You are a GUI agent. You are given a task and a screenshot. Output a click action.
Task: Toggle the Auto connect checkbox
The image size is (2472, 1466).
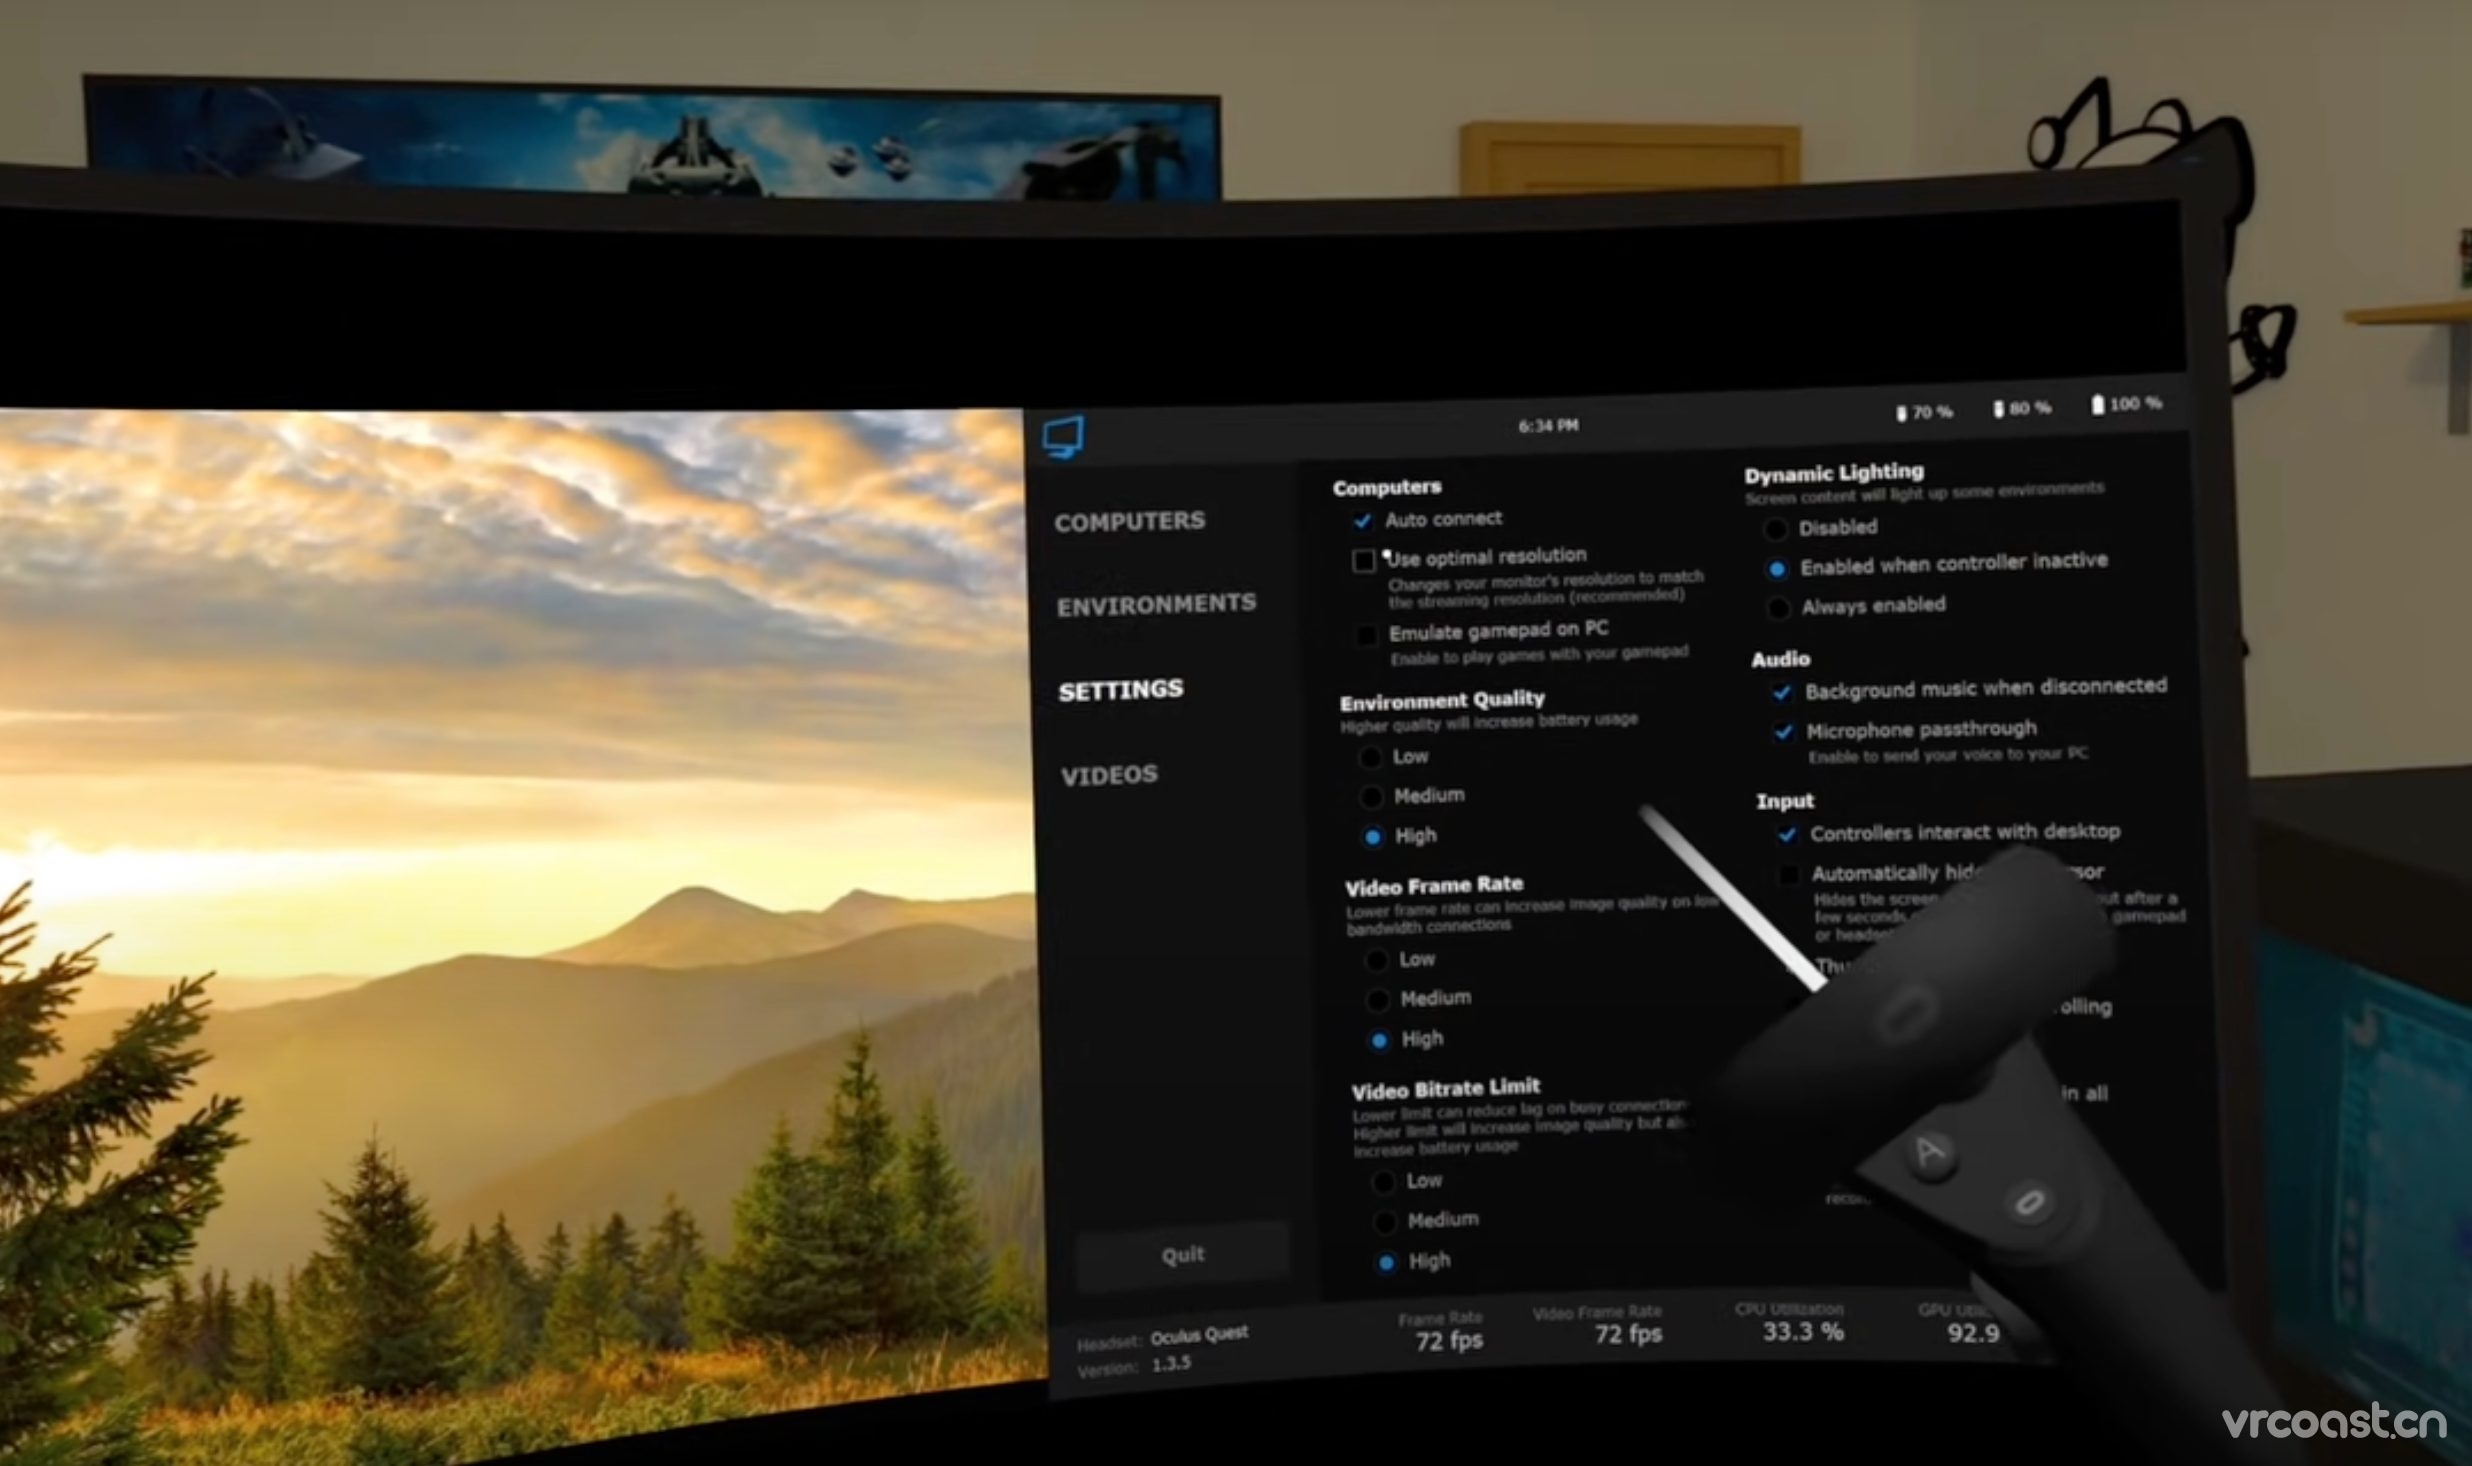pos(1362,521)
